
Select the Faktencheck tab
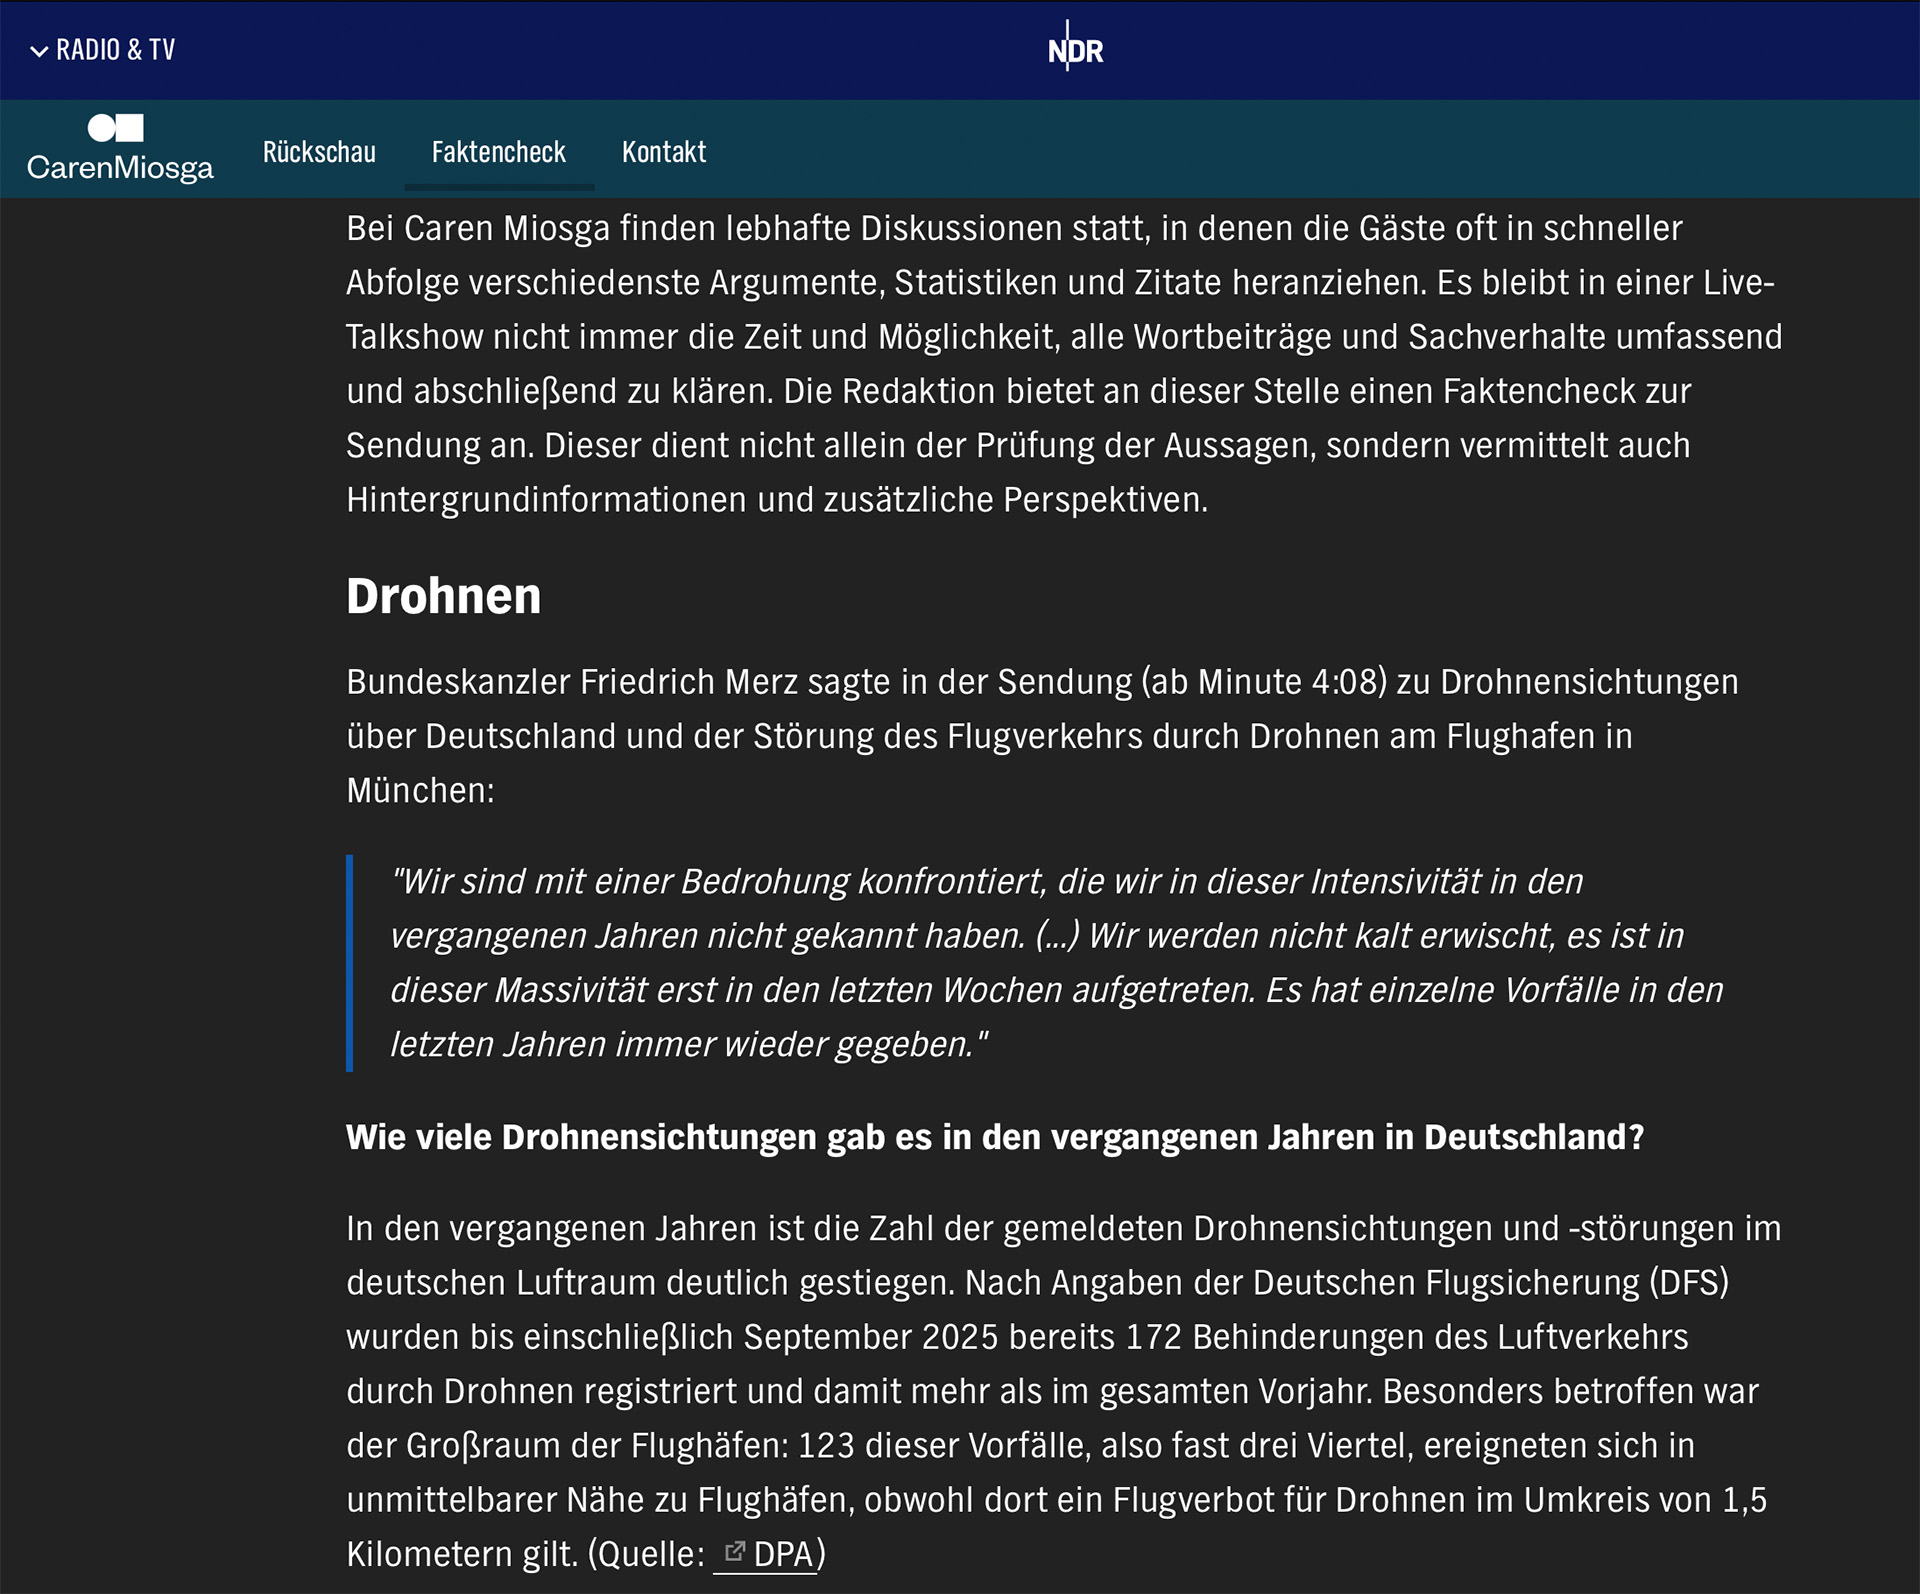498,152
